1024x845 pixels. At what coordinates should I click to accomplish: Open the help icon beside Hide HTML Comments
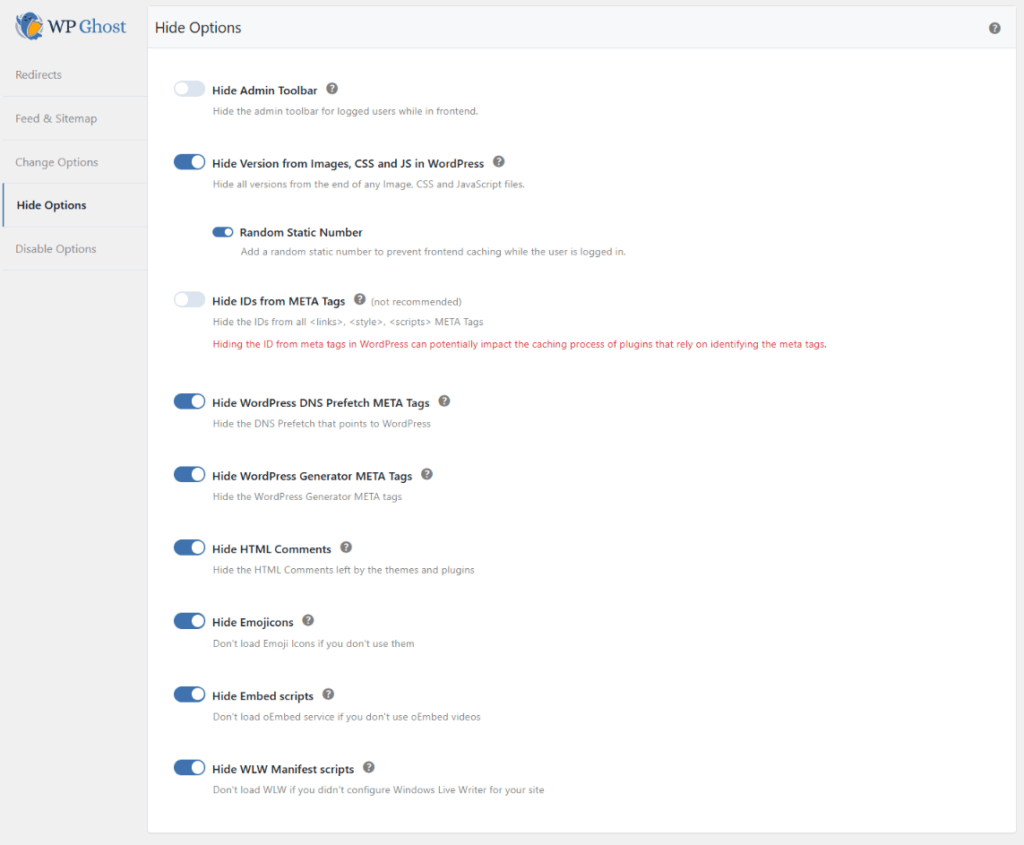pyautogui.click(x=345, y=547)
